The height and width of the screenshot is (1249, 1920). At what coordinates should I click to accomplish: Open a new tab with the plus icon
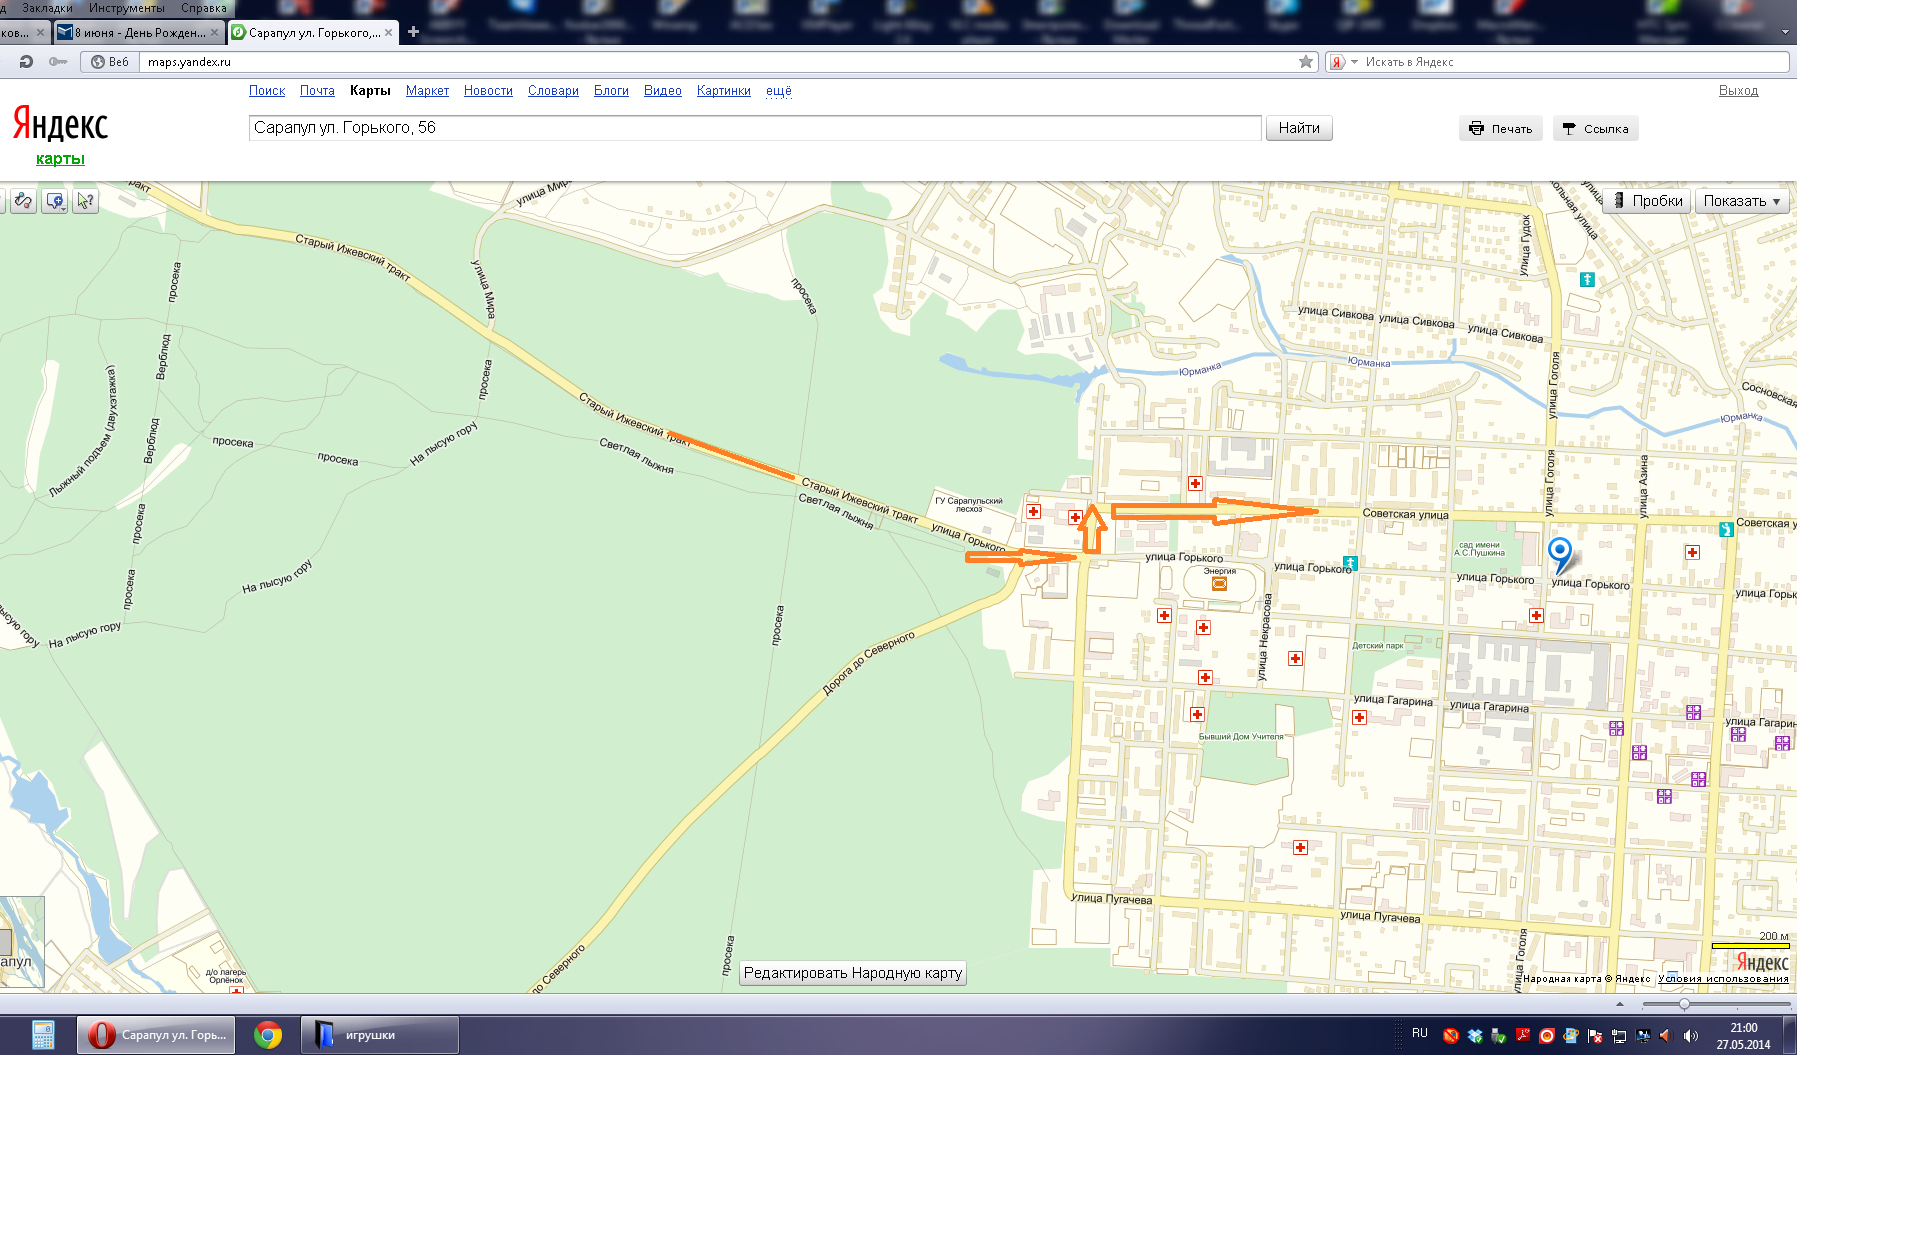pos(413,32)
